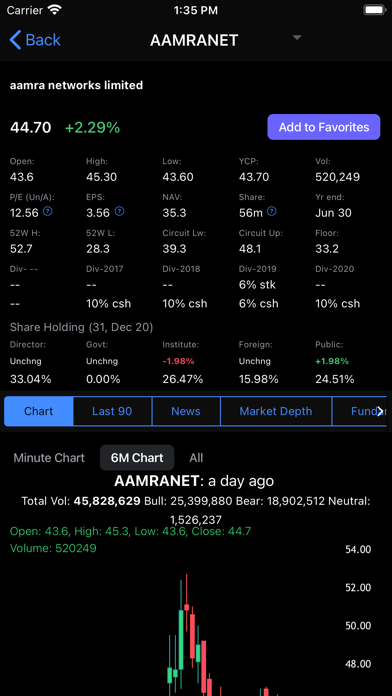Open the partly hidden Fundamentals tab
The width and height of the screenshot is (392, 696).
click(x=359, y=411)
